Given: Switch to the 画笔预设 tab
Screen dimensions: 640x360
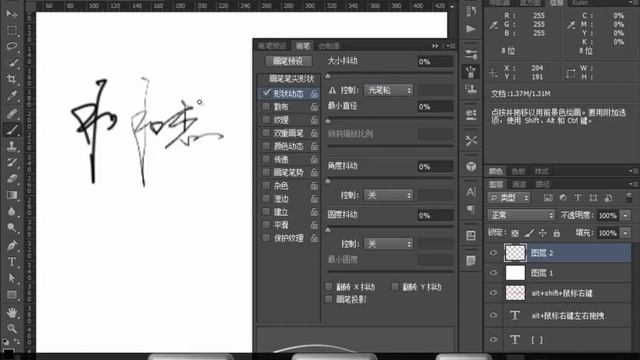Looking at the screenshot, I should tap(273, 46).
